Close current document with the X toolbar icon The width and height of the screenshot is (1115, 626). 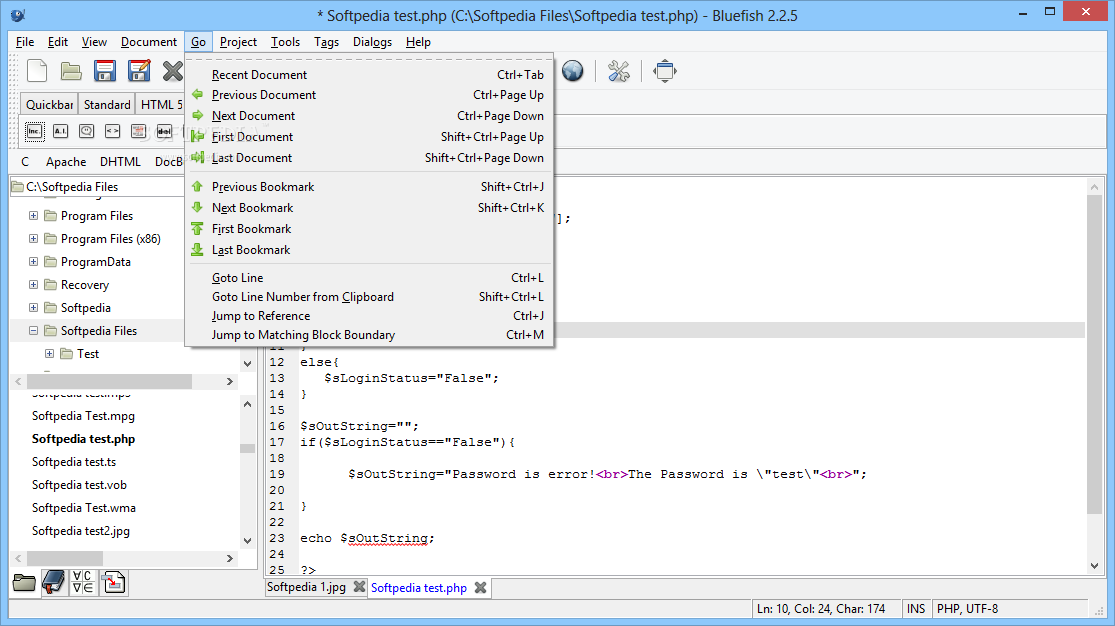pyautogui.click(x=172, y=71)
